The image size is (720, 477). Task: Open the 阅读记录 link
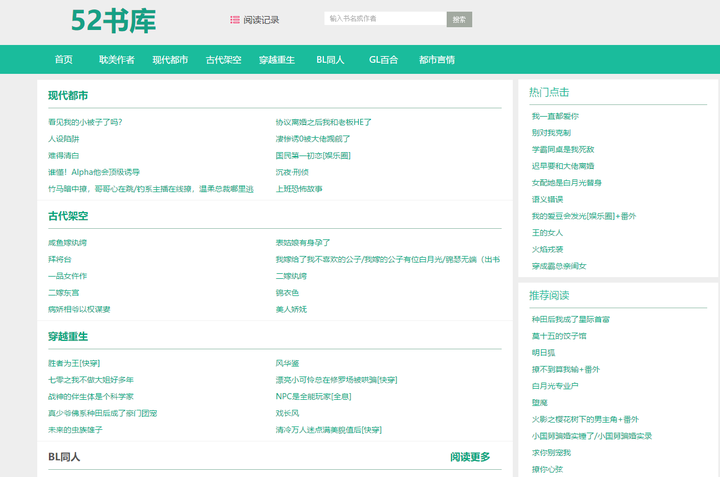coord(261,20)
